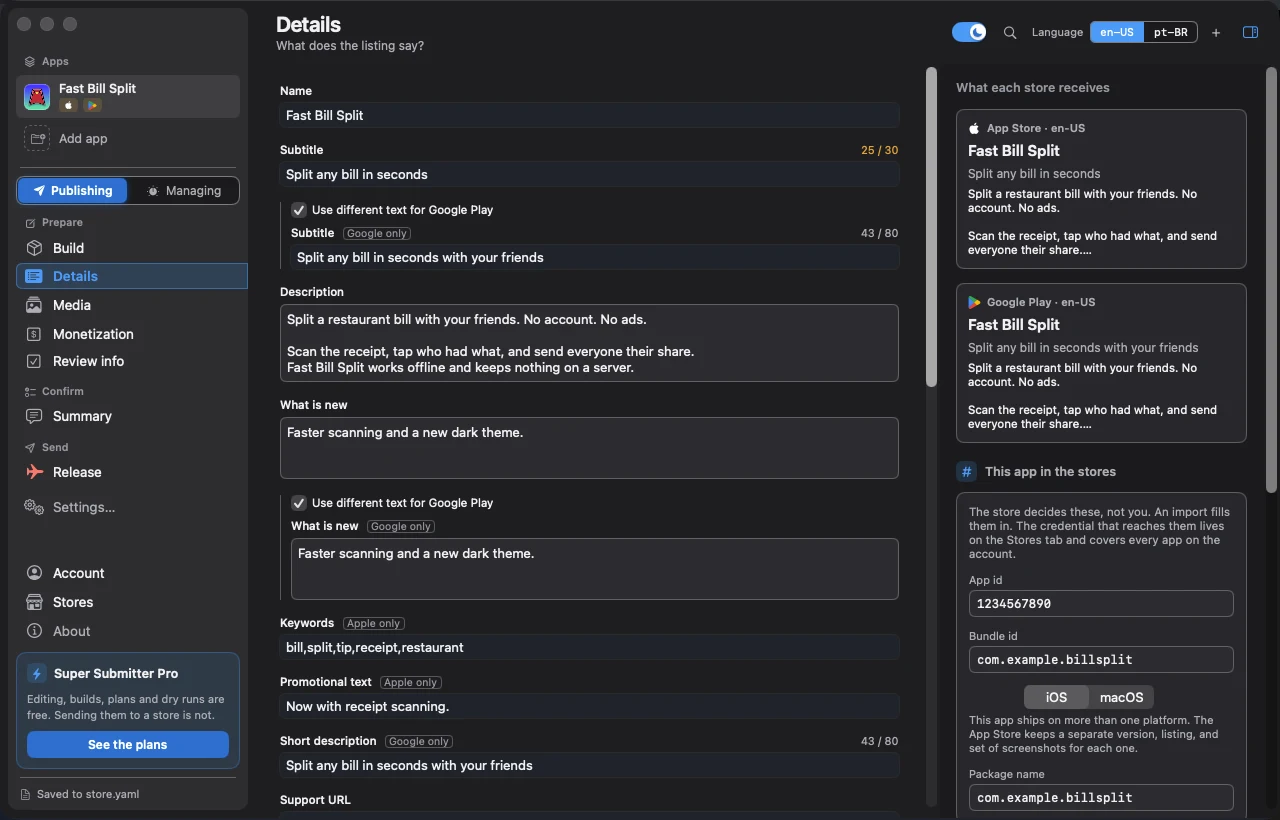The width and height of the screenshot is (1280, 820).
Task: Click the Publishing paper-plane icon
Action: [x=39, y=191]
